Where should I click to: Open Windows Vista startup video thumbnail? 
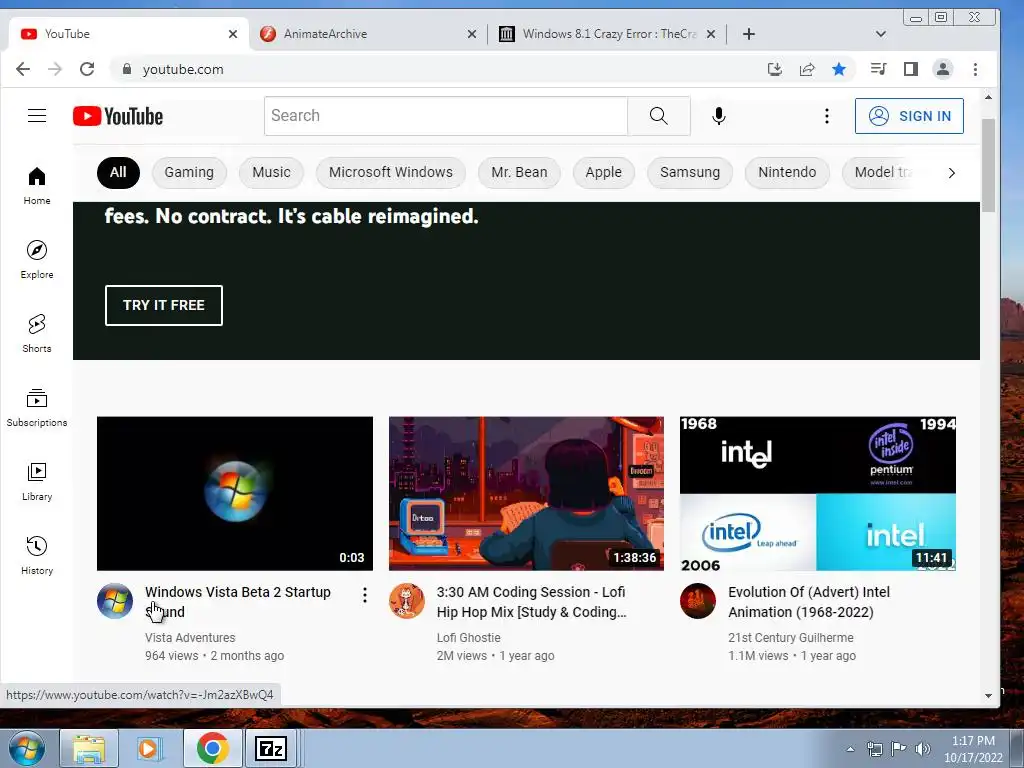point(235,494)
